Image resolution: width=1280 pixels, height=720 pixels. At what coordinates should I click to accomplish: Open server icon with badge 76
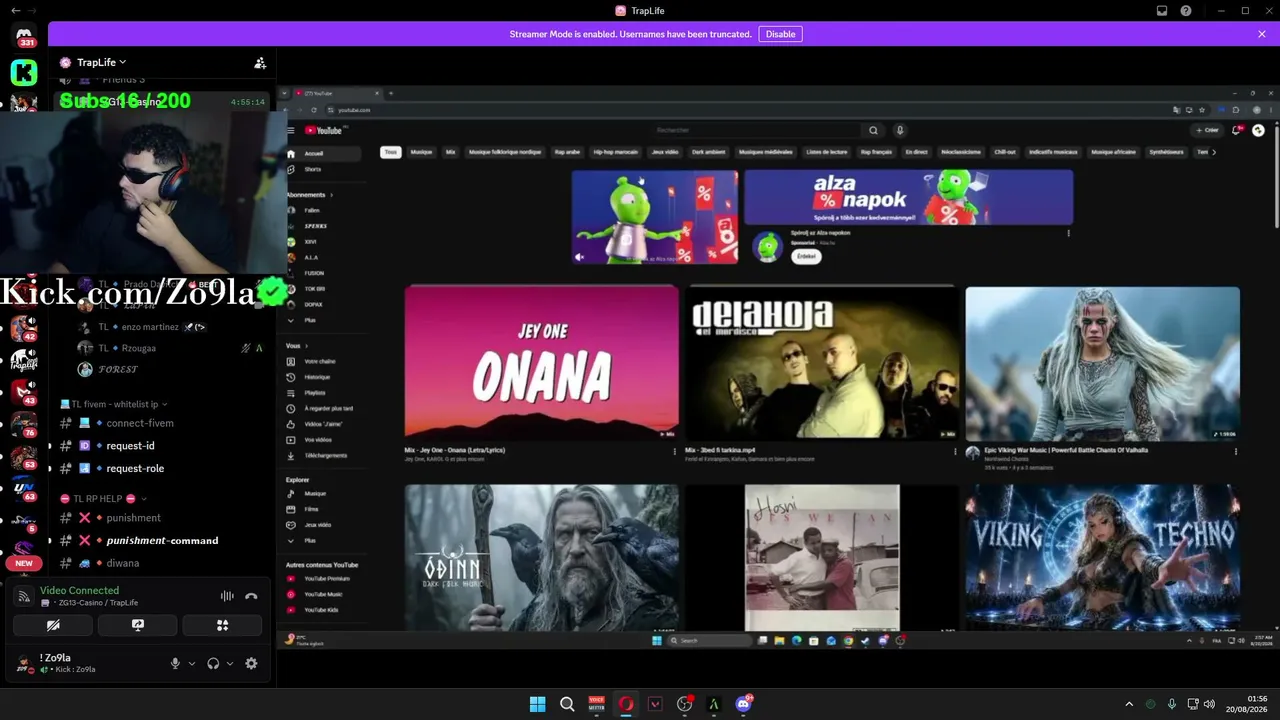(x=24, y=425)
